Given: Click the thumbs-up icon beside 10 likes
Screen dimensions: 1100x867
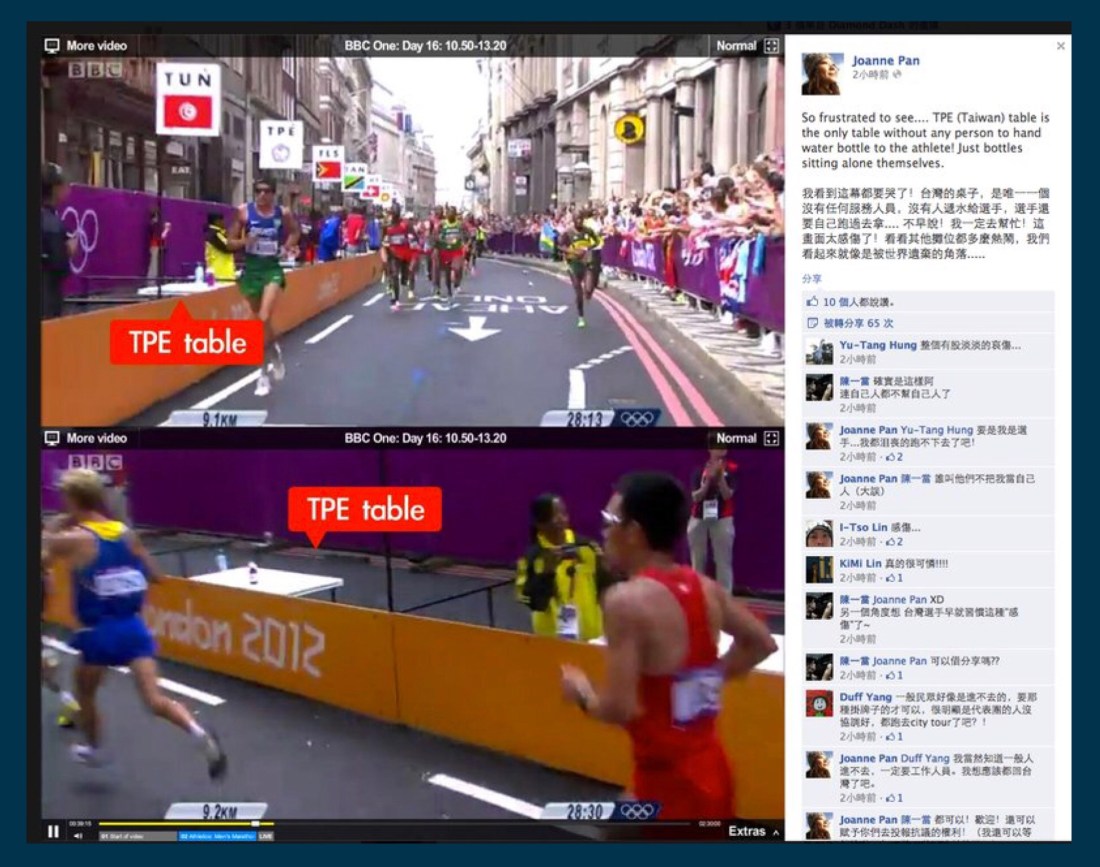Looking at the screenshot, I should [812, 301].
